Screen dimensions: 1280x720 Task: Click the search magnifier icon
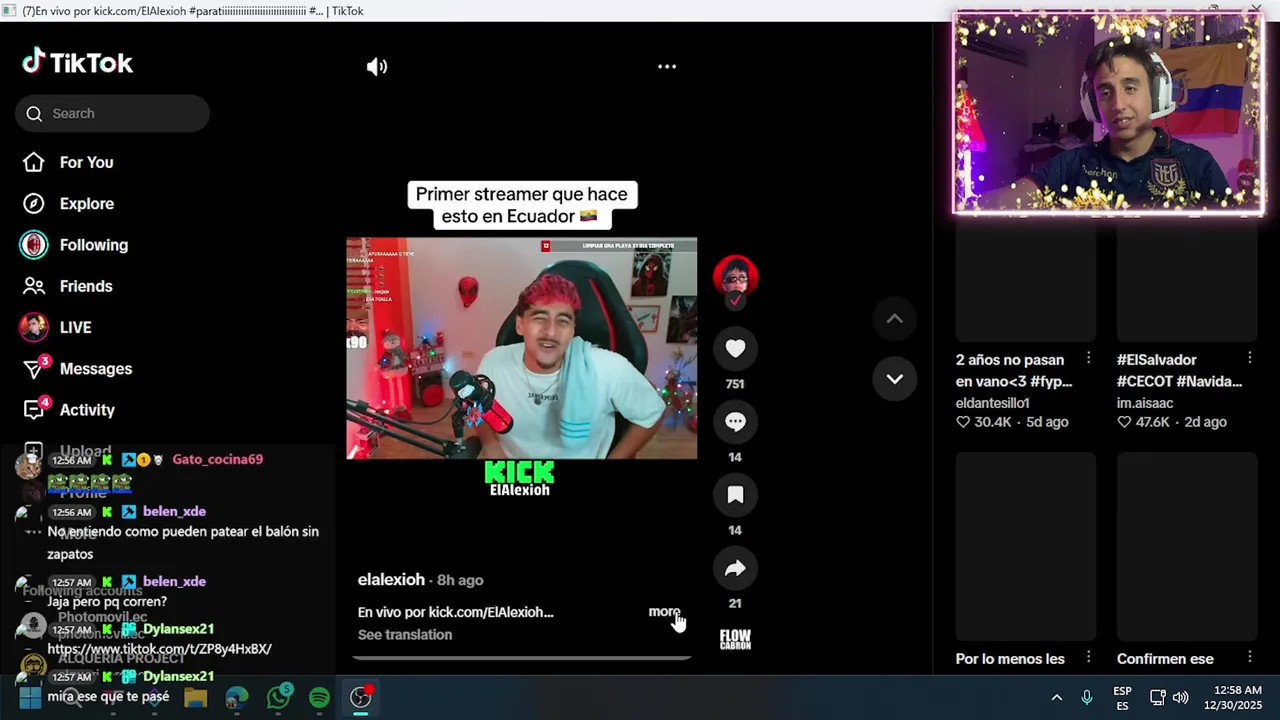coord(34,113)
